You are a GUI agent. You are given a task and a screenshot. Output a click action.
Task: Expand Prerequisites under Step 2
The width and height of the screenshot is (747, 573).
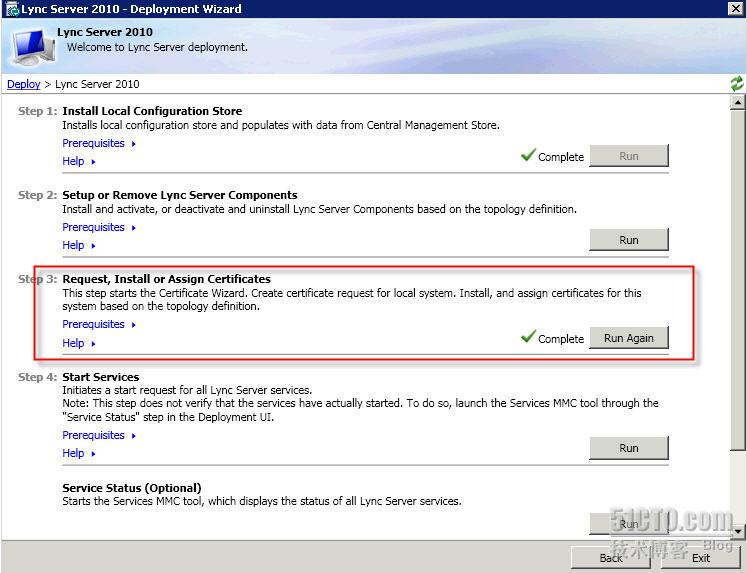(x=99, y=227)
